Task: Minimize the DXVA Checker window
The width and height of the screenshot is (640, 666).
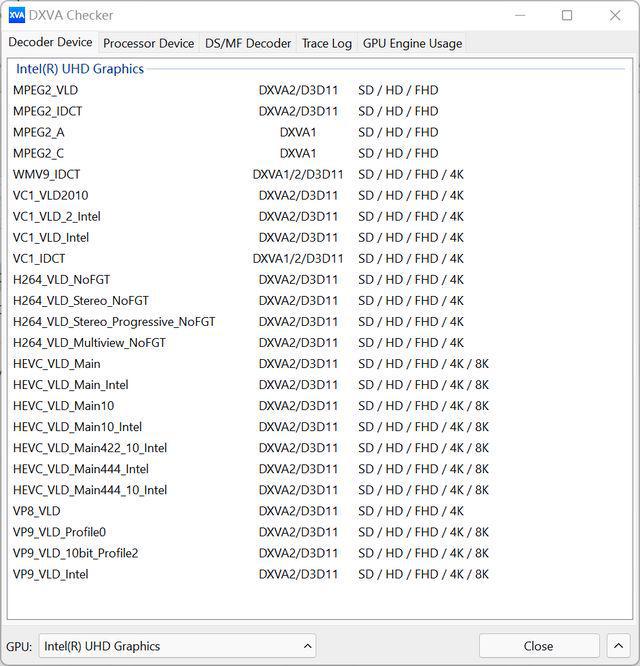Action: click(x=520, y=15)
